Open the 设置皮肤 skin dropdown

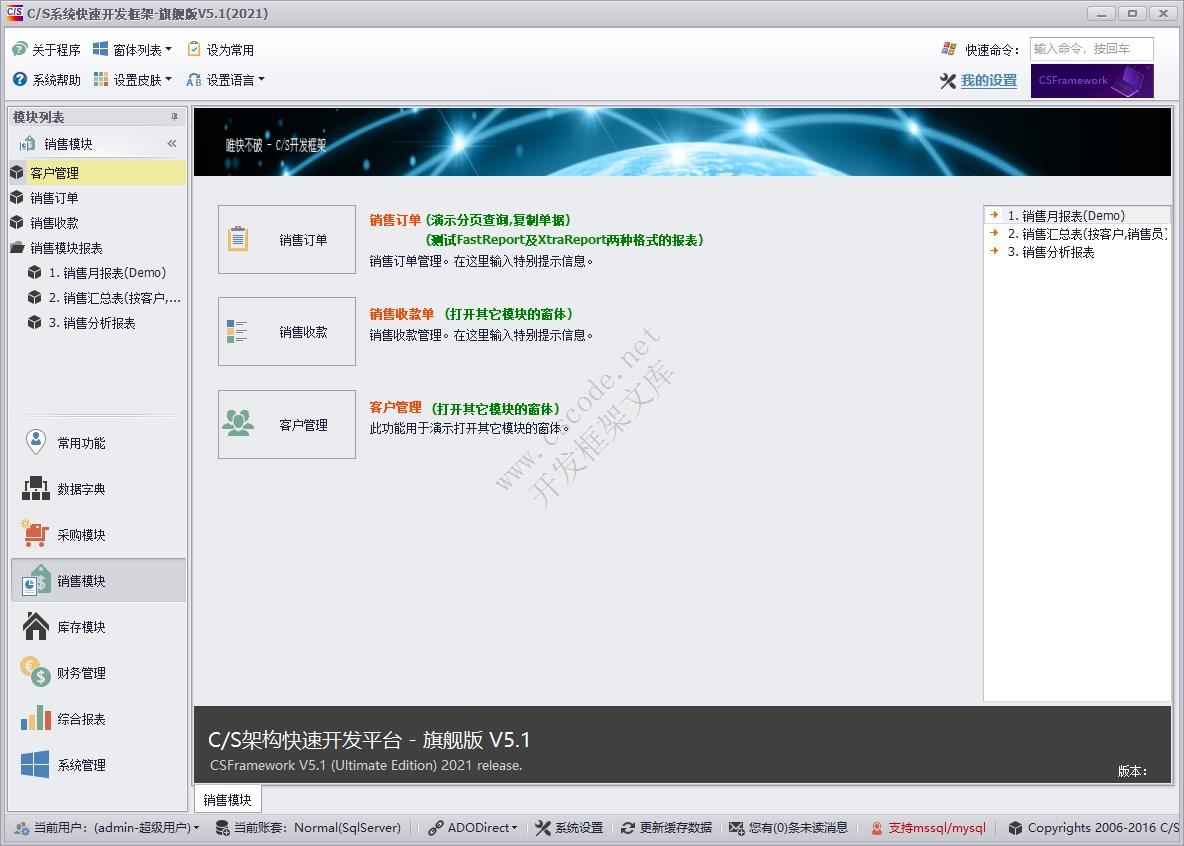click(131, 79)
